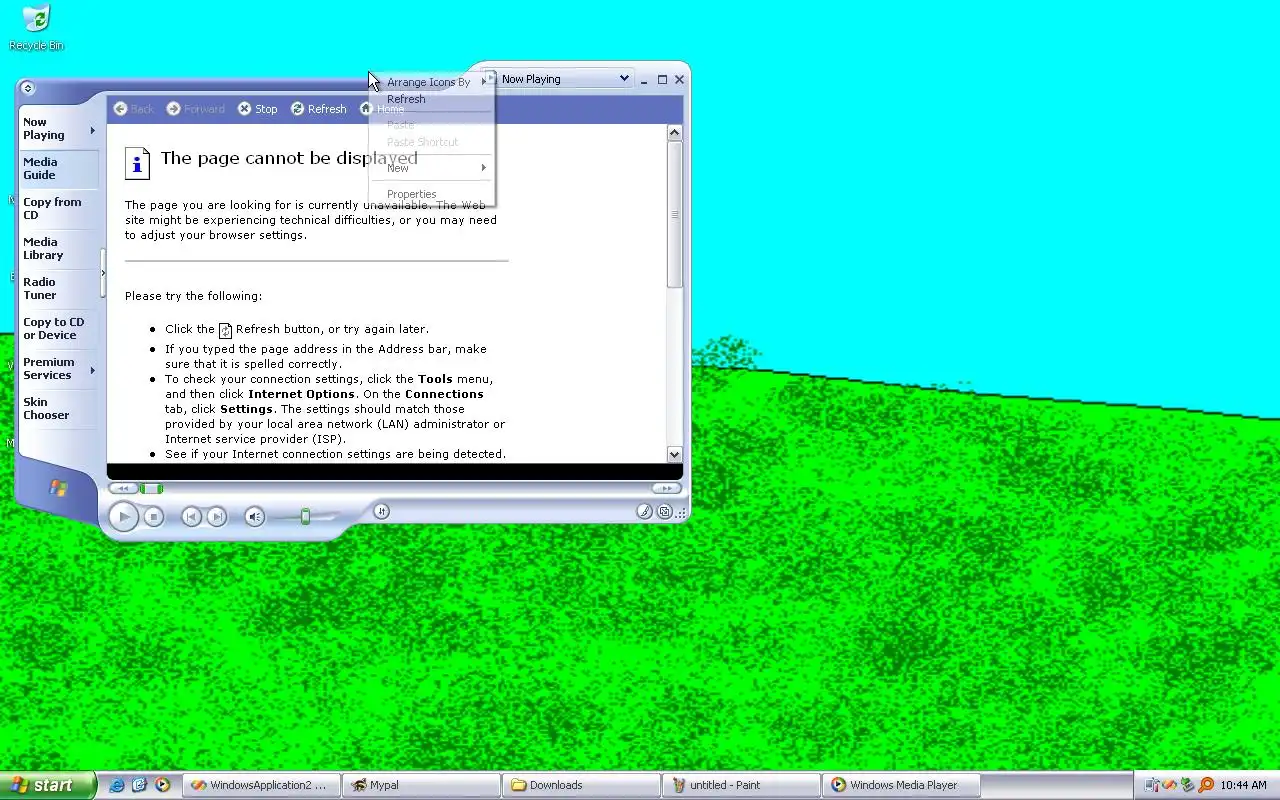Click the page scrollbar up arrow
Screen dimensions: 1280x800
point(674,132)
